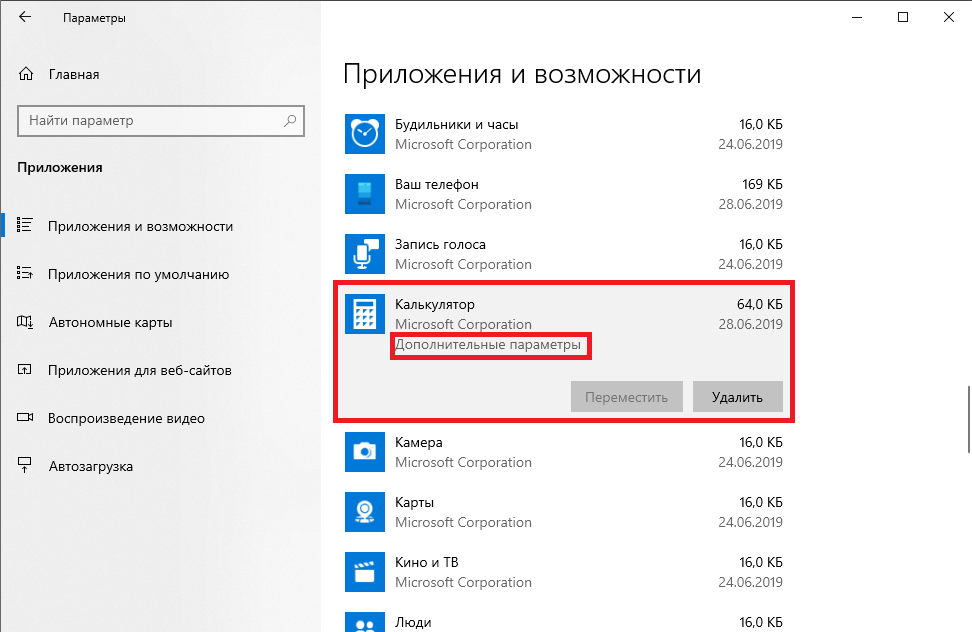This screenshot has height=632, width=972.
Task: Select the Люди app row
Action: [563, 620]
